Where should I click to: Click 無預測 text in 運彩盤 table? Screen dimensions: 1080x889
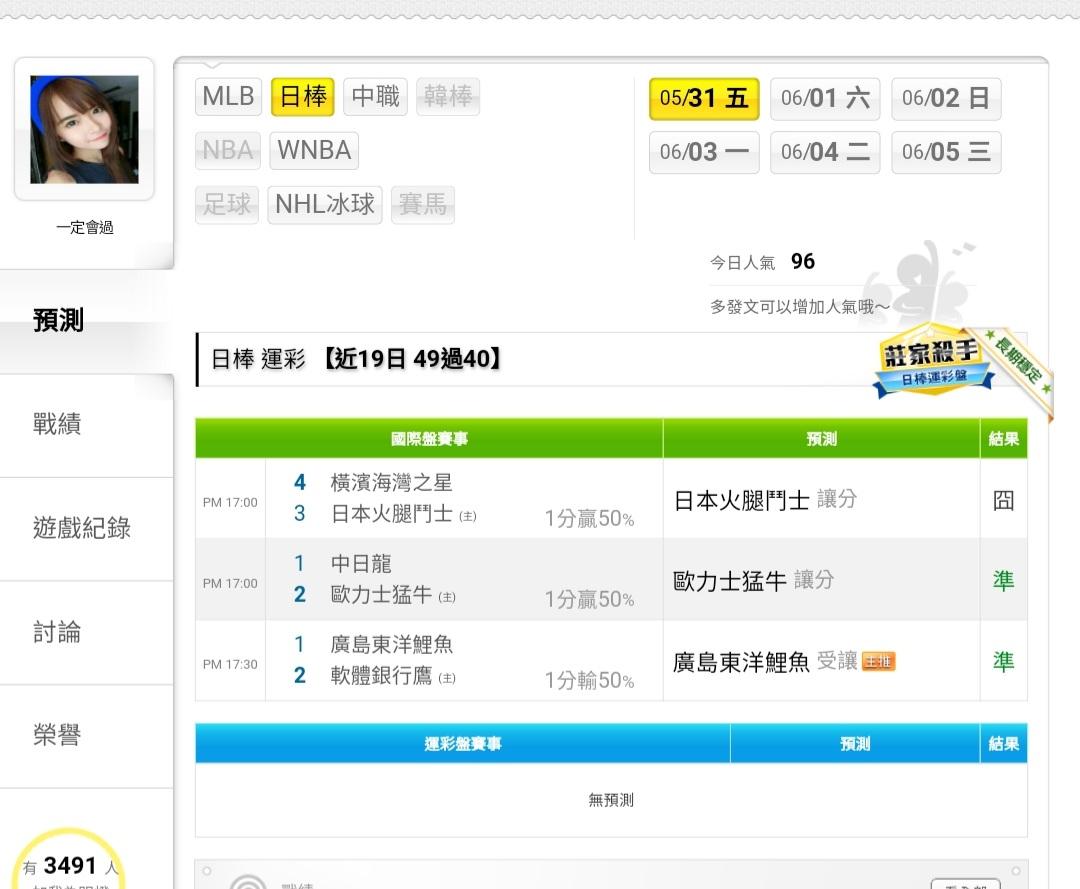(611, 799)
